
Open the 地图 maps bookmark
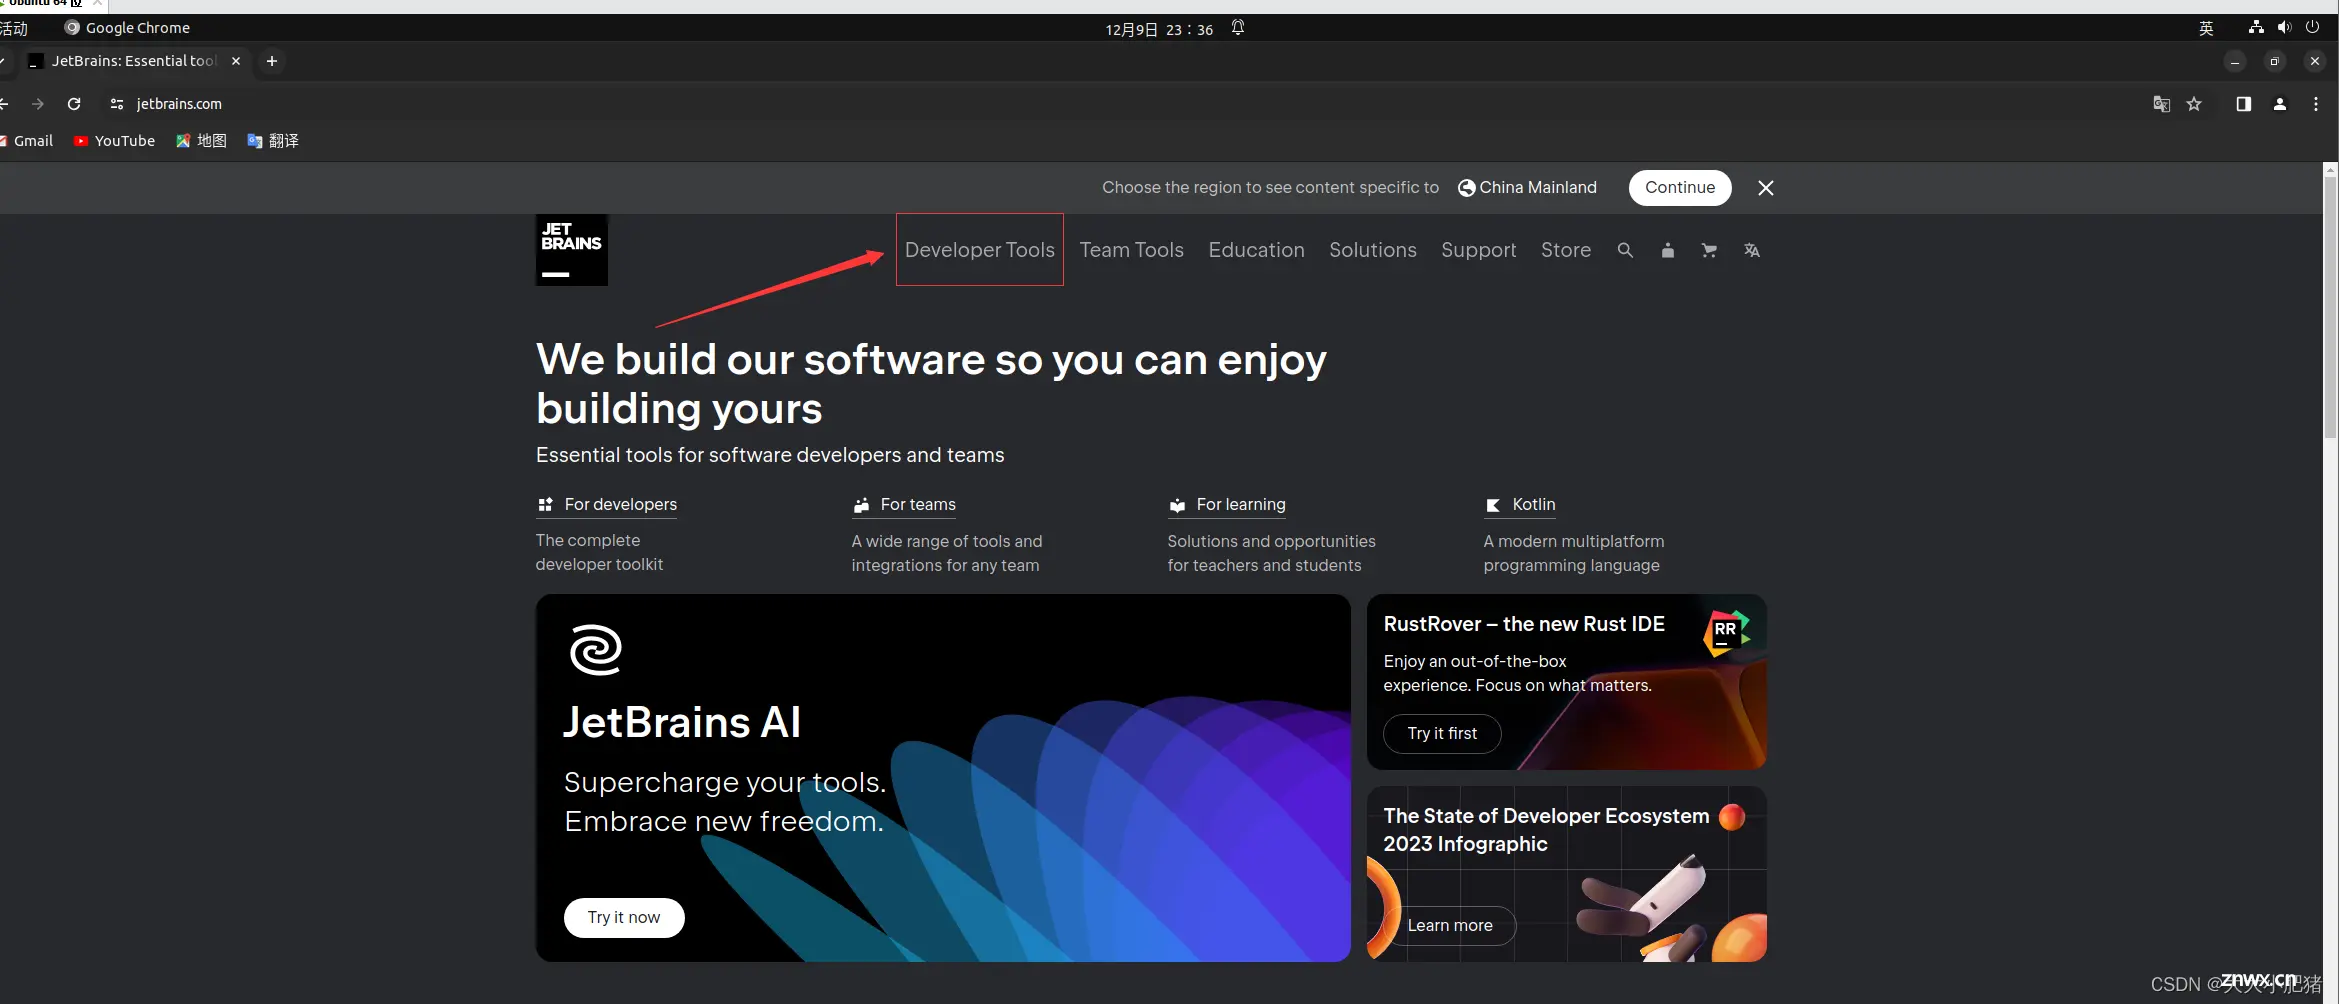[x=201, y=141]
